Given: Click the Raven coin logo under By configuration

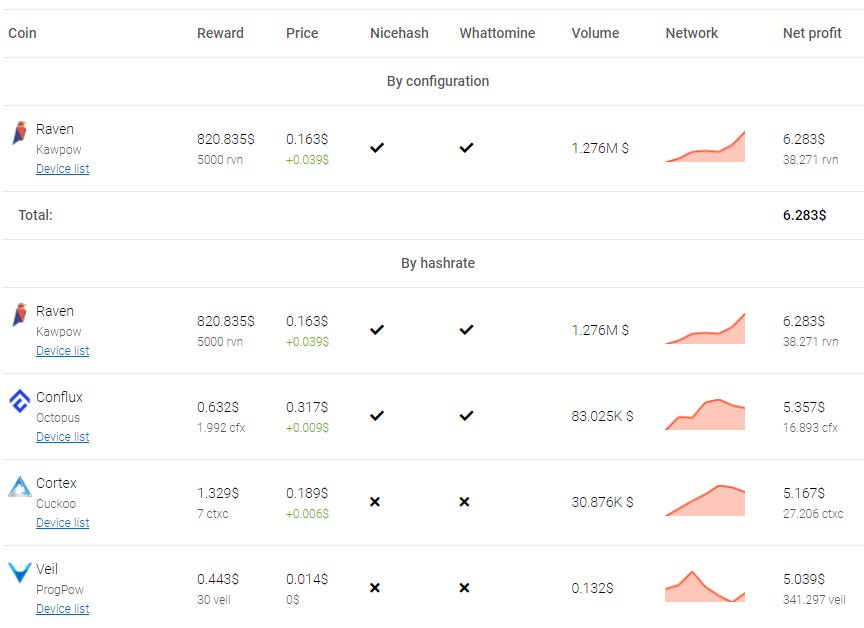Looking at the screenshot, I should 20,132.
